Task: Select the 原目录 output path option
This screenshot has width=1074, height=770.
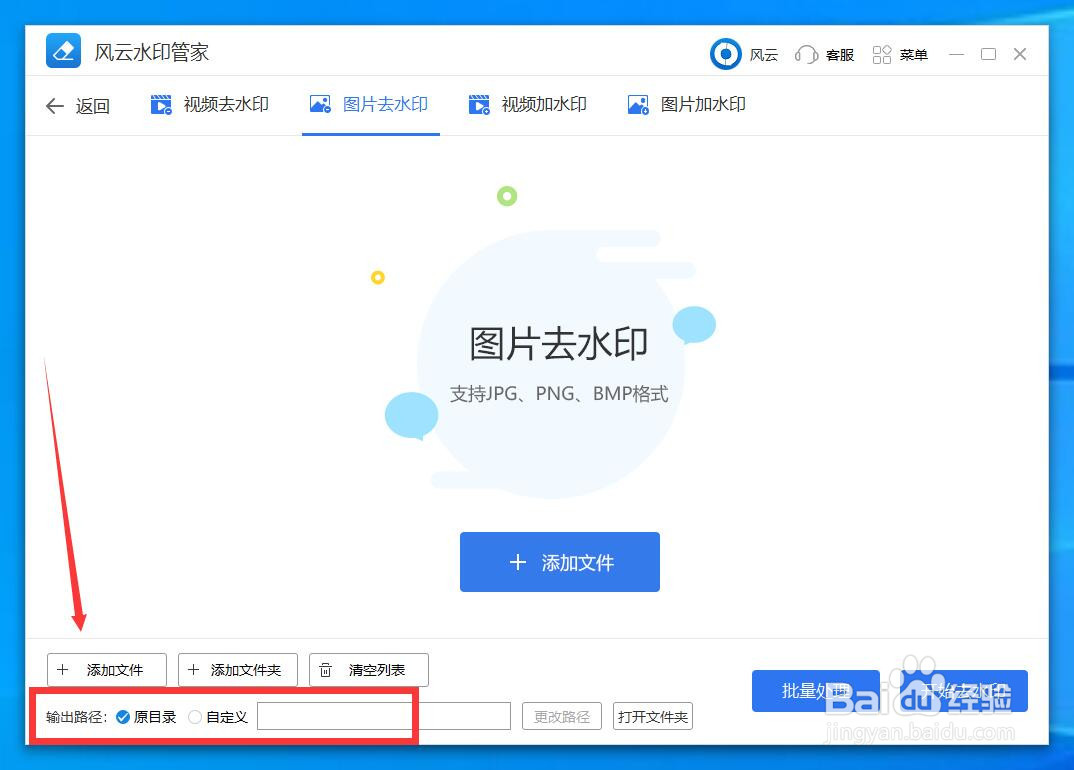Action: (x=122, y=716)
